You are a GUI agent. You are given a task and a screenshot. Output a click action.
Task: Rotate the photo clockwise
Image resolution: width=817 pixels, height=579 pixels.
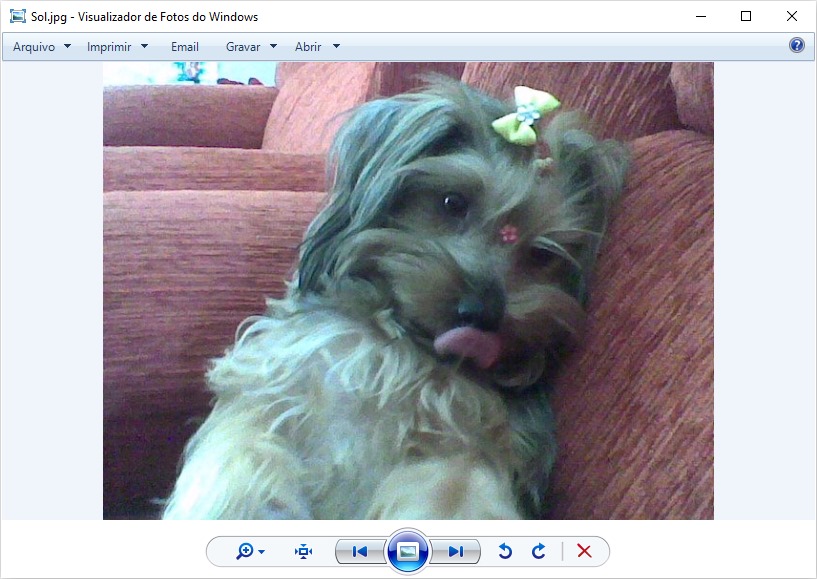[539, 551]
